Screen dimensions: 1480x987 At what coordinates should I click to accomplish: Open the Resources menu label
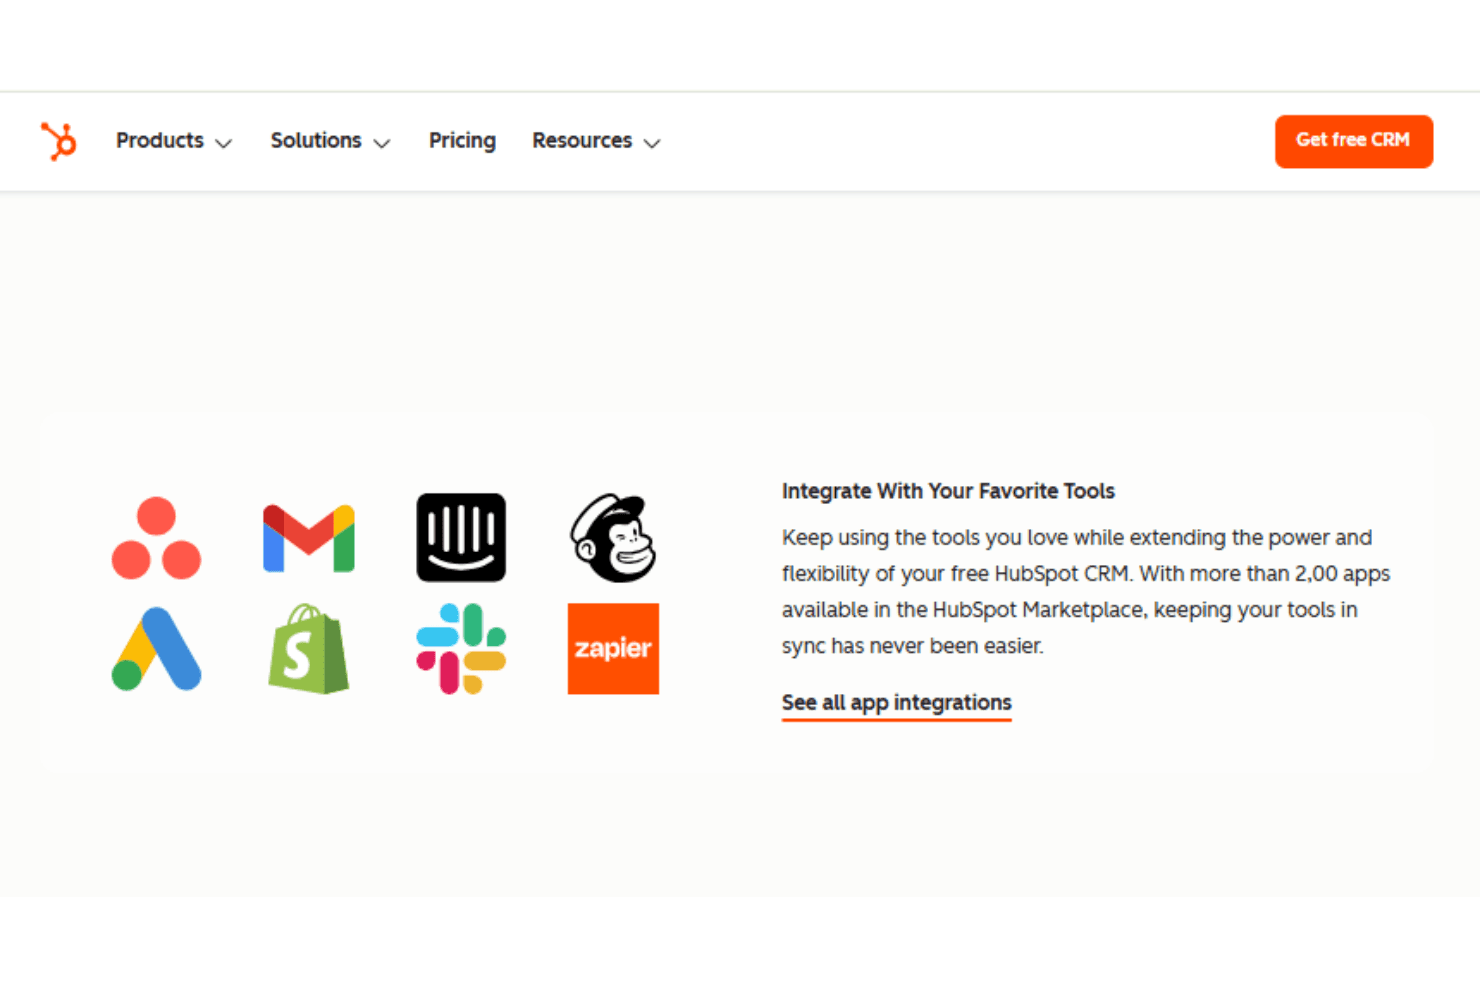point(582,141)
